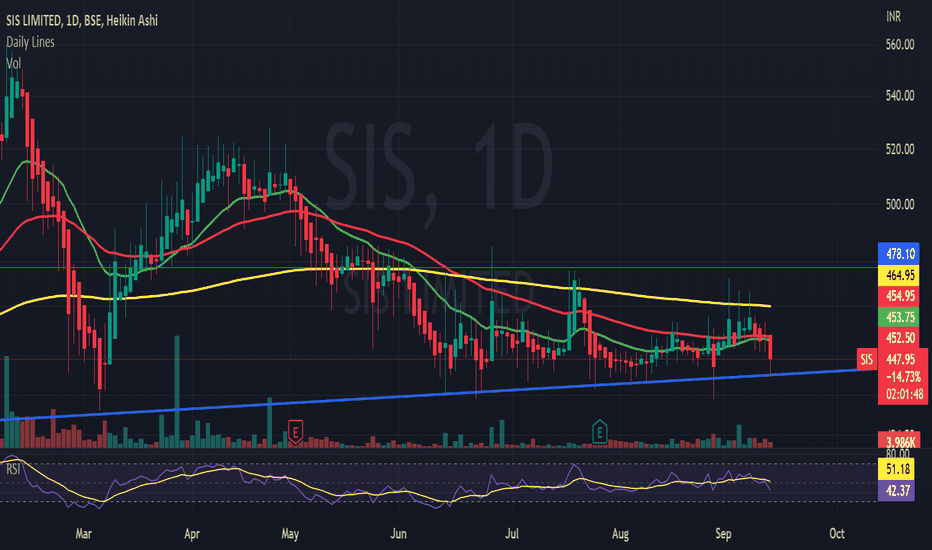The width and height of the screenshot is (932, 550).
Task: Open the teal earnings E marker near August
Action: 599,431
